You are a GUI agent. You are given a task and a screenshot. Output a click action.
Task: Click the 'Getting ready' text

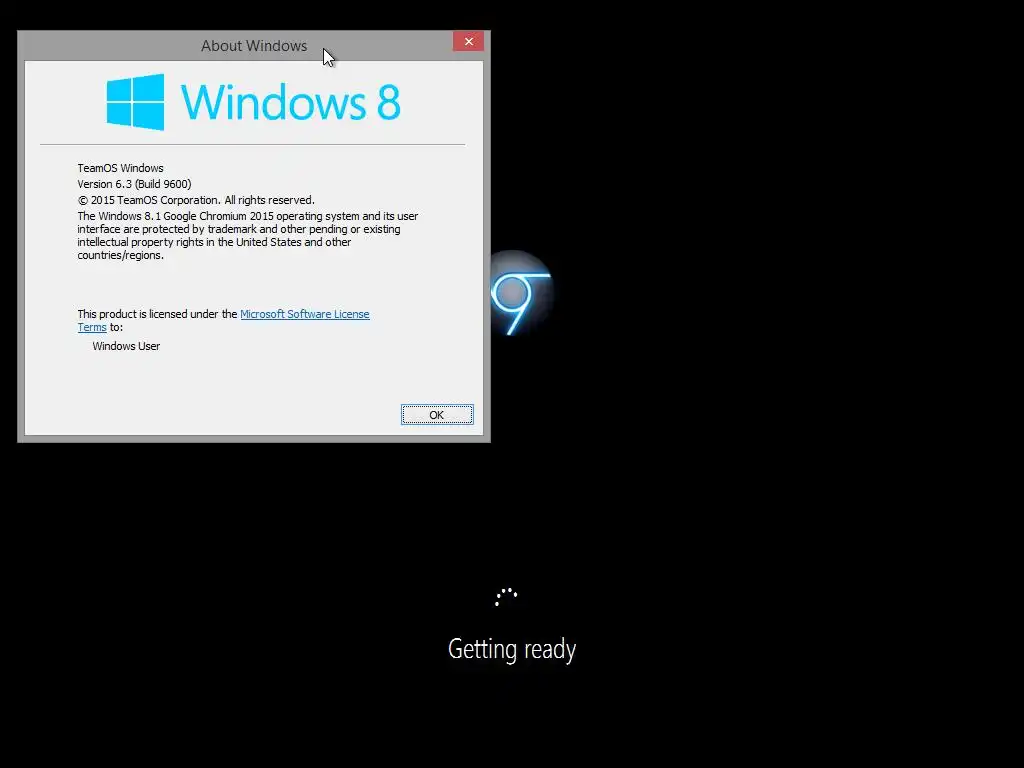[x=512, y=649]
